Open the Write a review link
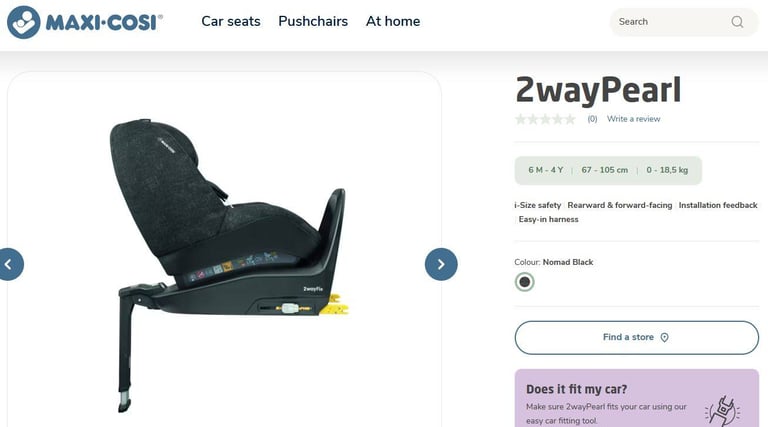This screenshot has width=768, height=427. (x=633, y=119)
